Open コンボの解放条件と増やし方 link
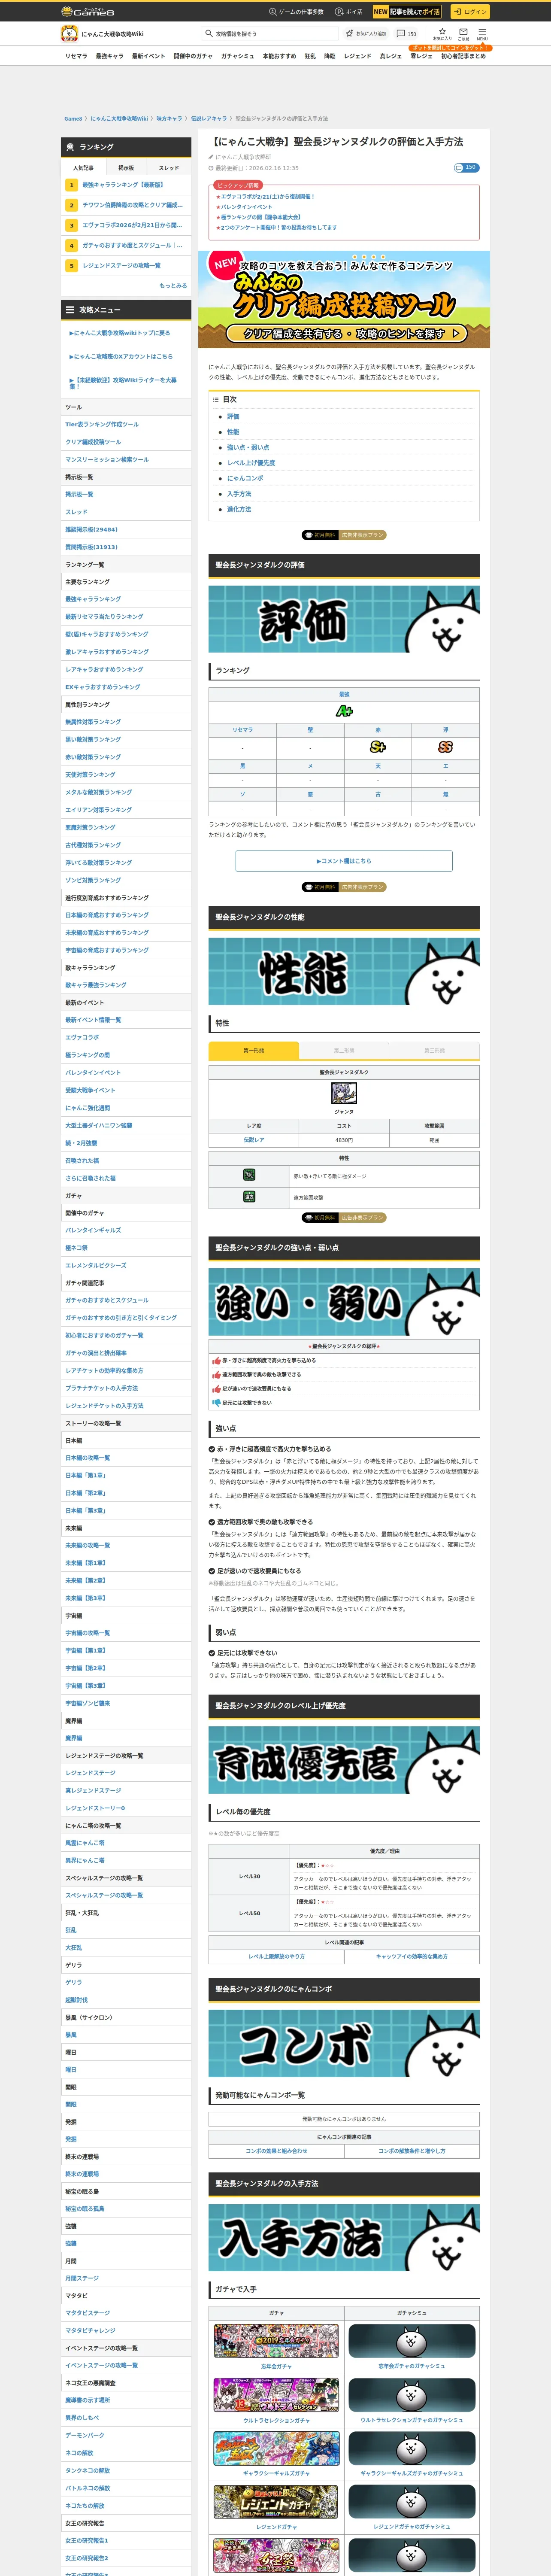Viewport: 551px width, 2576px height. [412, 2151]
